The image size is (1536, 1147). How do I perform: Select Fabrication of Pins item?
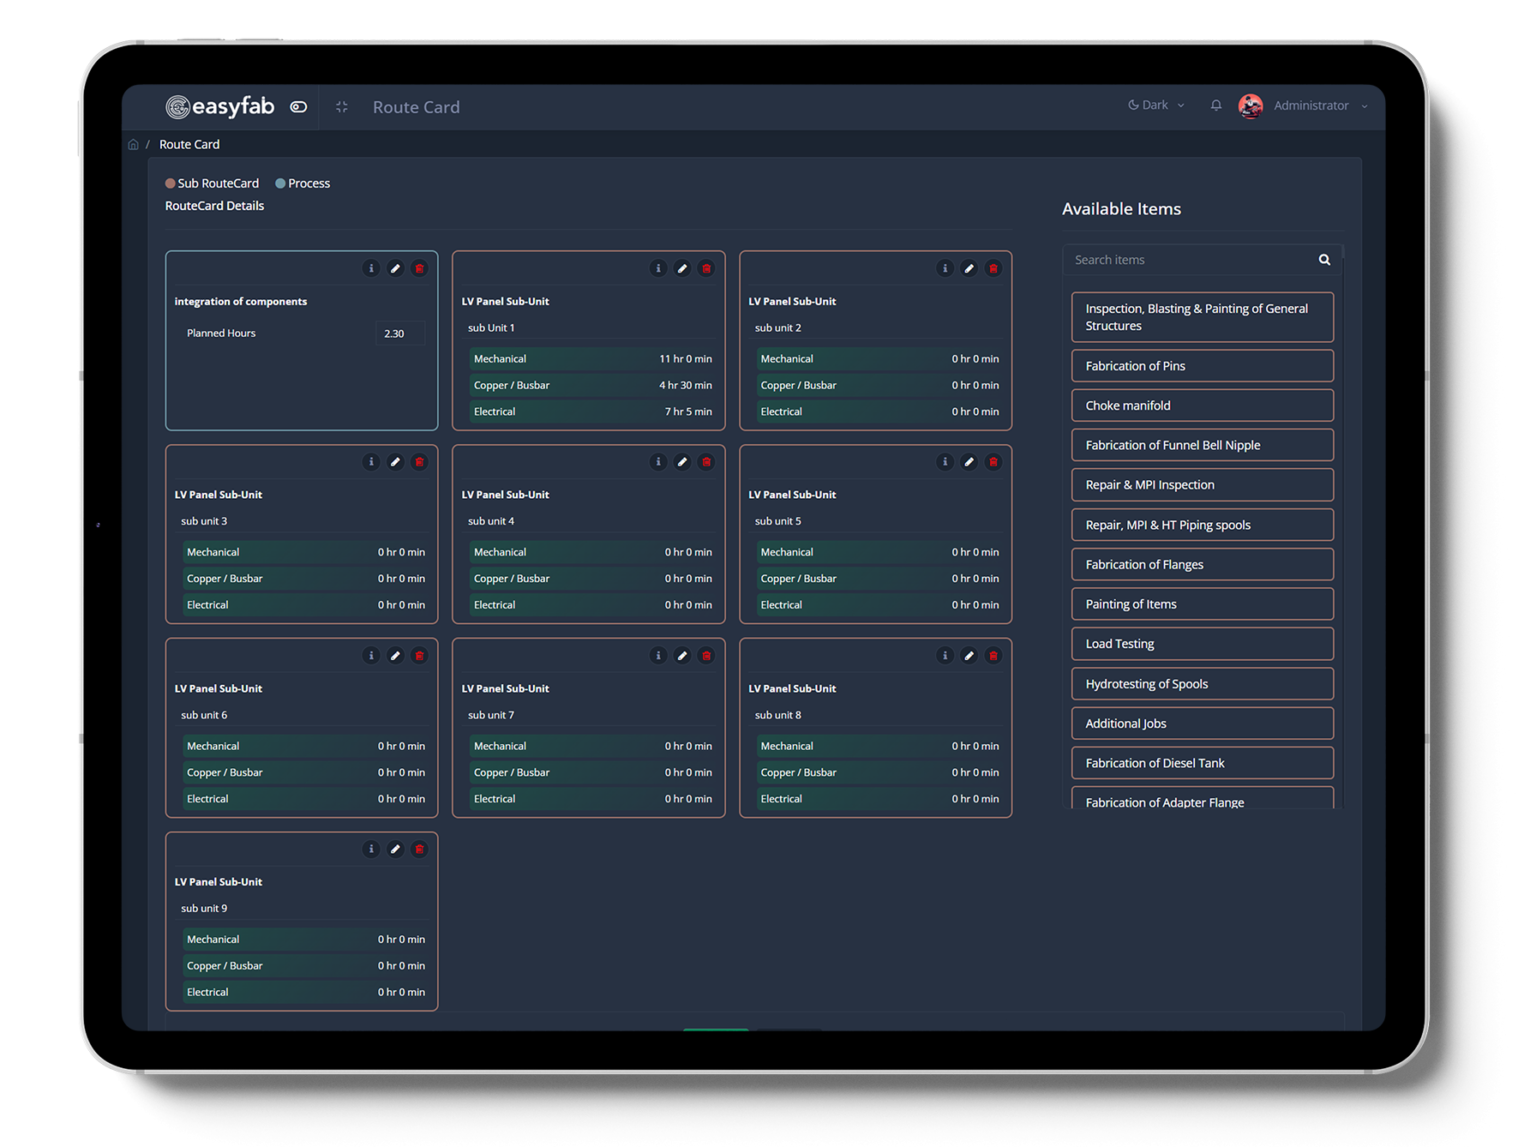pos(1202,366)
